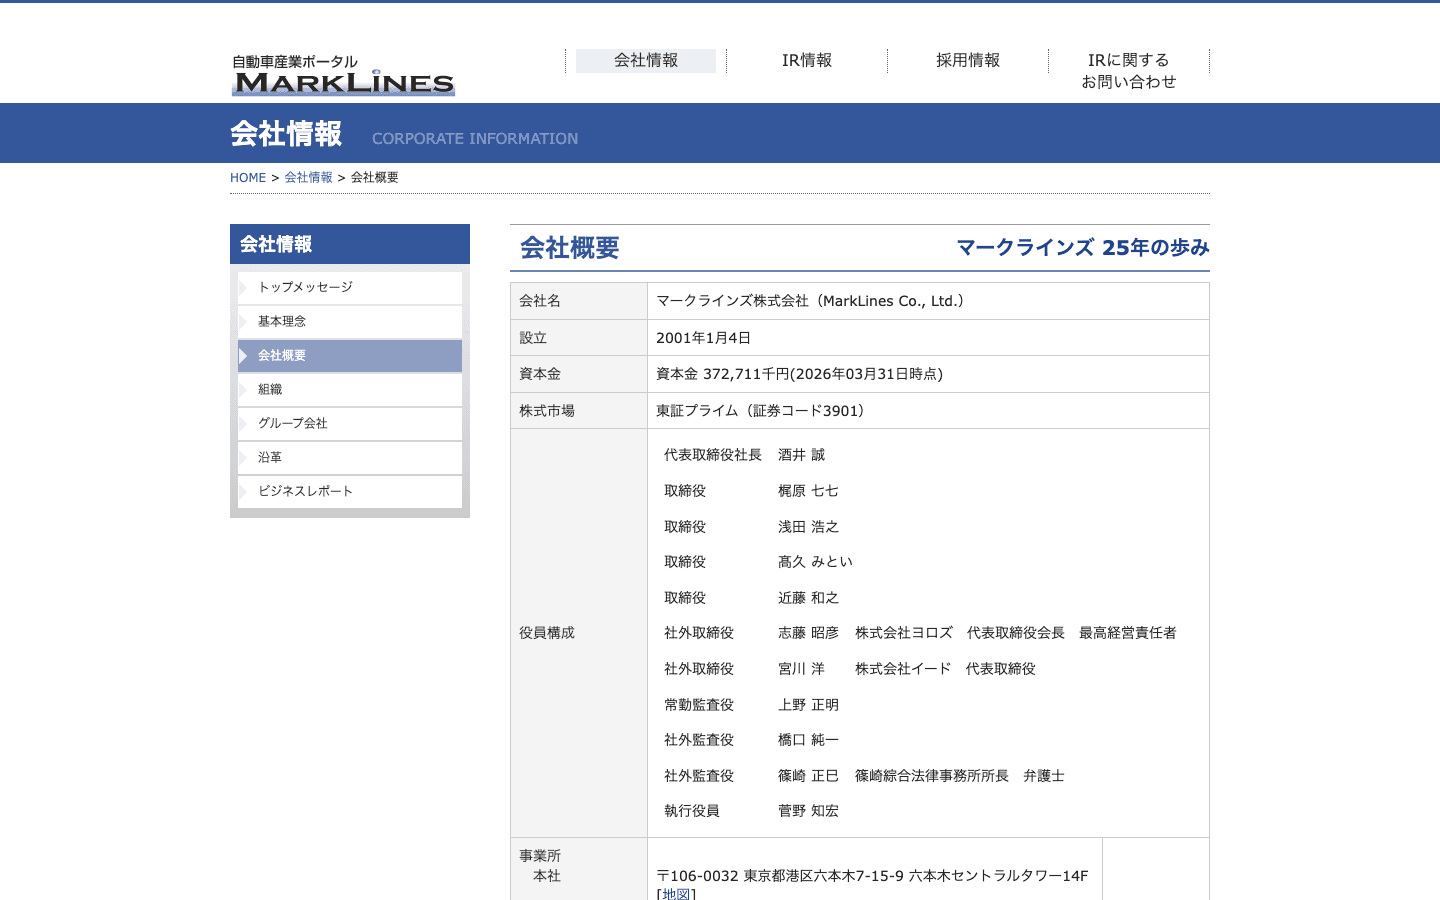Click the 役員構成 row label
The width and height of the screenshot is (1440, 900).
(547, 633)
